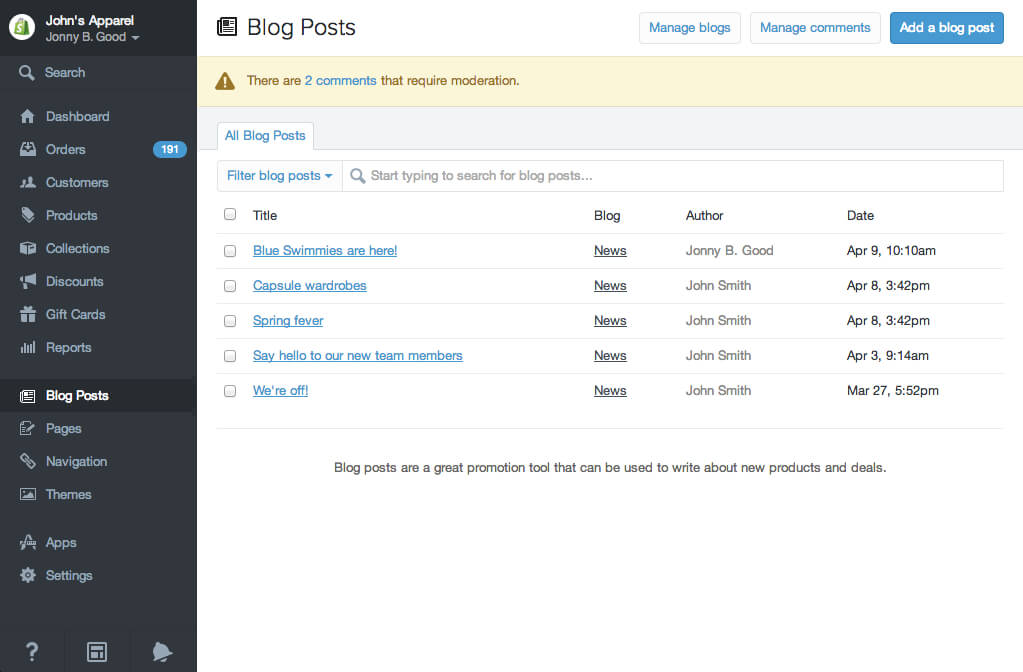Click the Title column header
Image resolution: width=1023 pixels, height=672 pixels.
(x=265, y=215)
